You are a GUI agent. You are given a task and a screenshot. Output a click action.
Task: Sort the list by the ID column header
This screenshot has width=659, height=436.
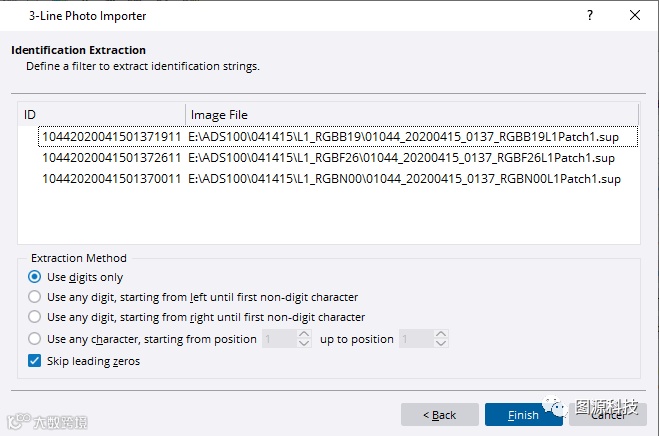click(102, 115)
